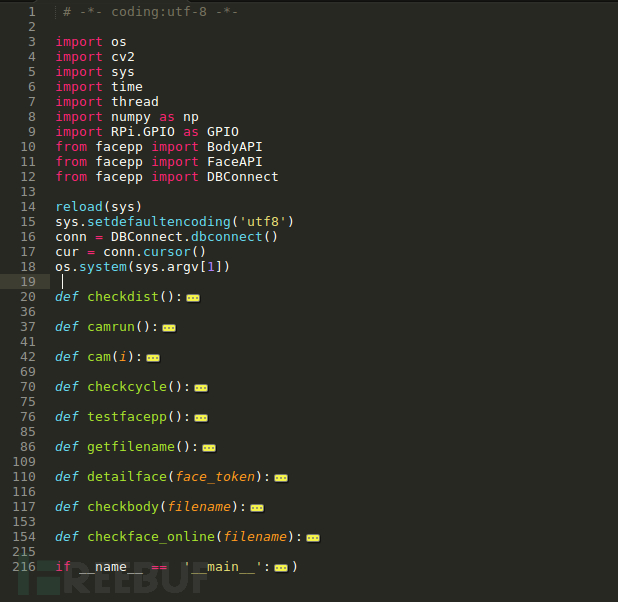Click fold marker after camrun definition
This screenshot has height=602, width=618.
tap(169, 328)
